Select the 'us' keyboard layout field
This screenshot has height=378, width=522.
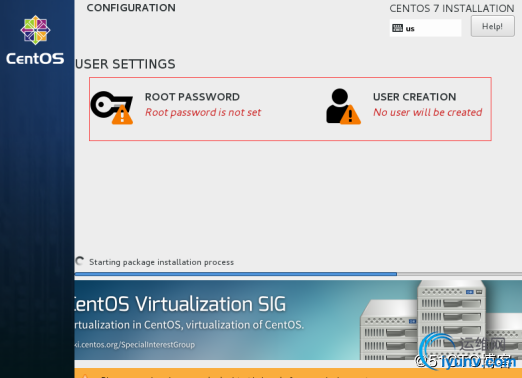[425, 28]
